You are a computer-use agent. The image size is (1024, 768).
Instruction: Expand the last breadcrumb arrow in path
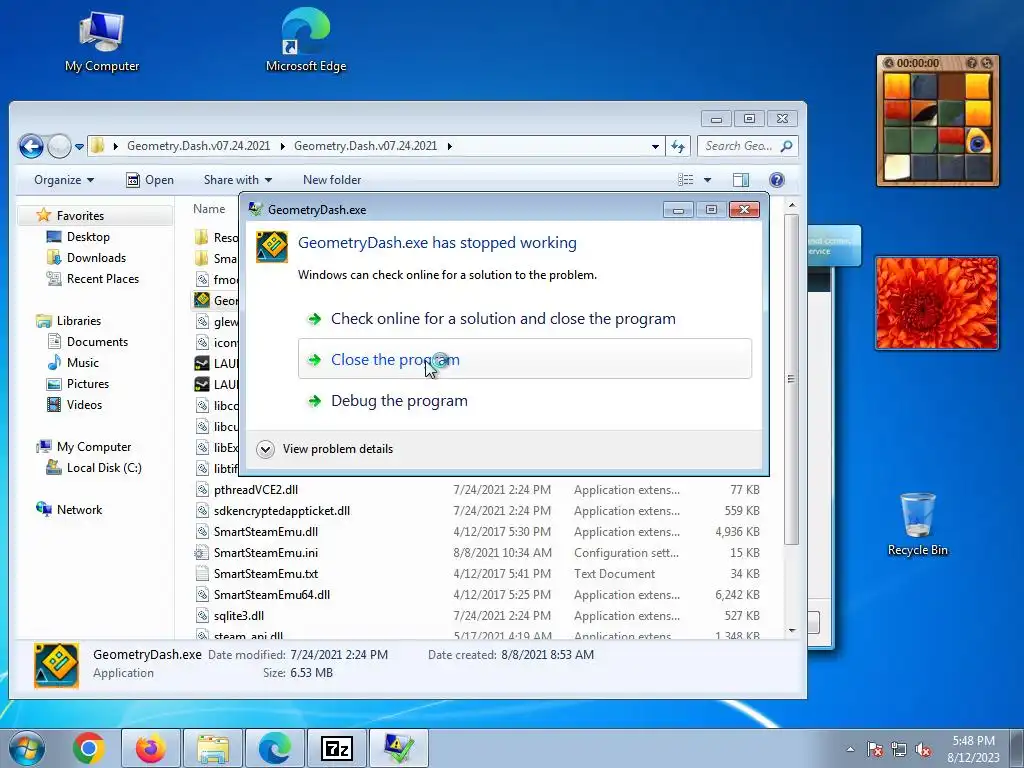(x=449, y=146)
